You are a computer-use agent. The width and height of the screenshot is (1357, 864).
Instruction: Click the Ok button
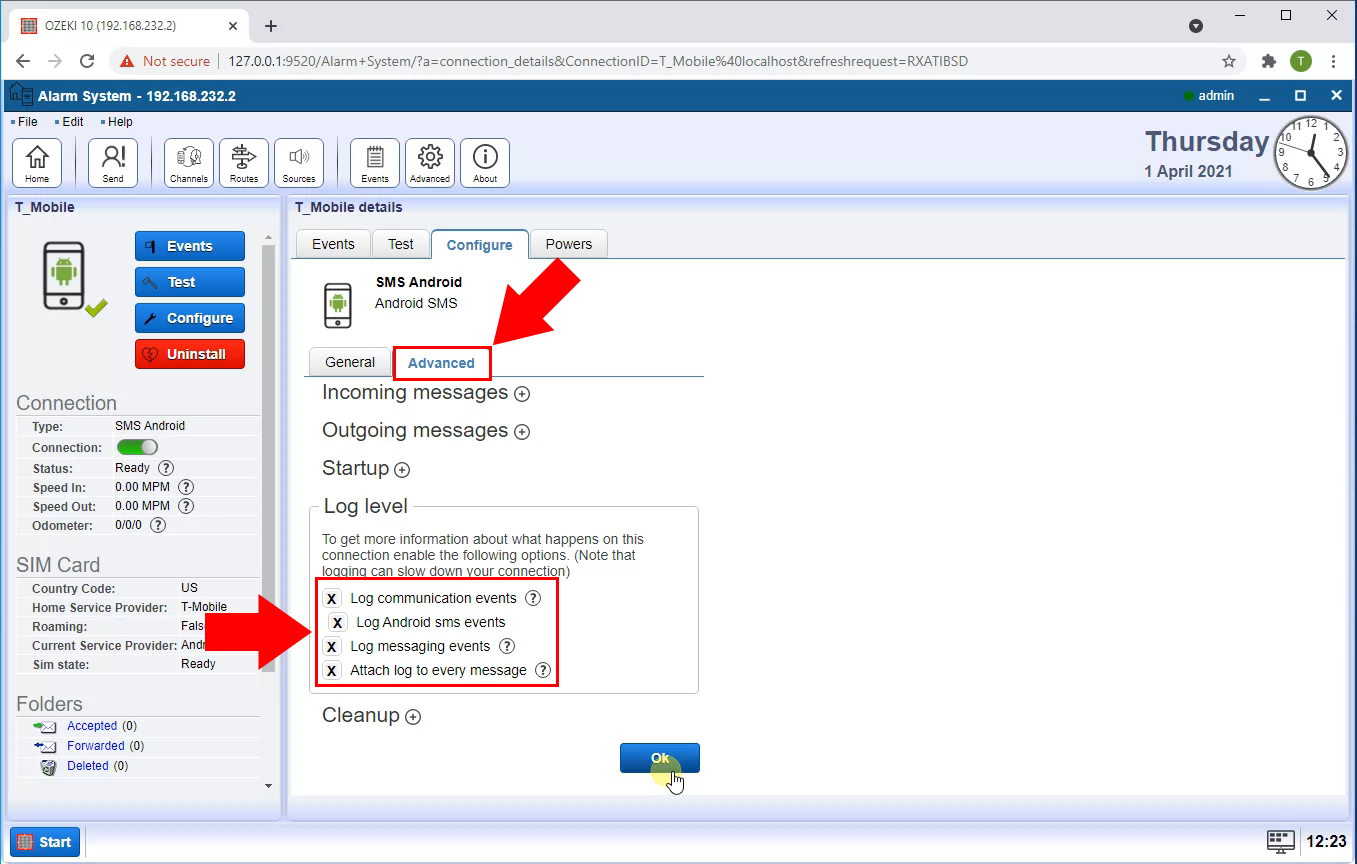pyautogui.click(x=660, y=758)
